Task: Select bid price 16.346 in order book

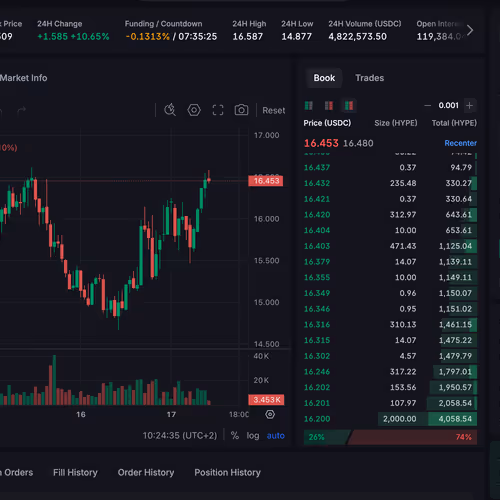Action: 317,309
